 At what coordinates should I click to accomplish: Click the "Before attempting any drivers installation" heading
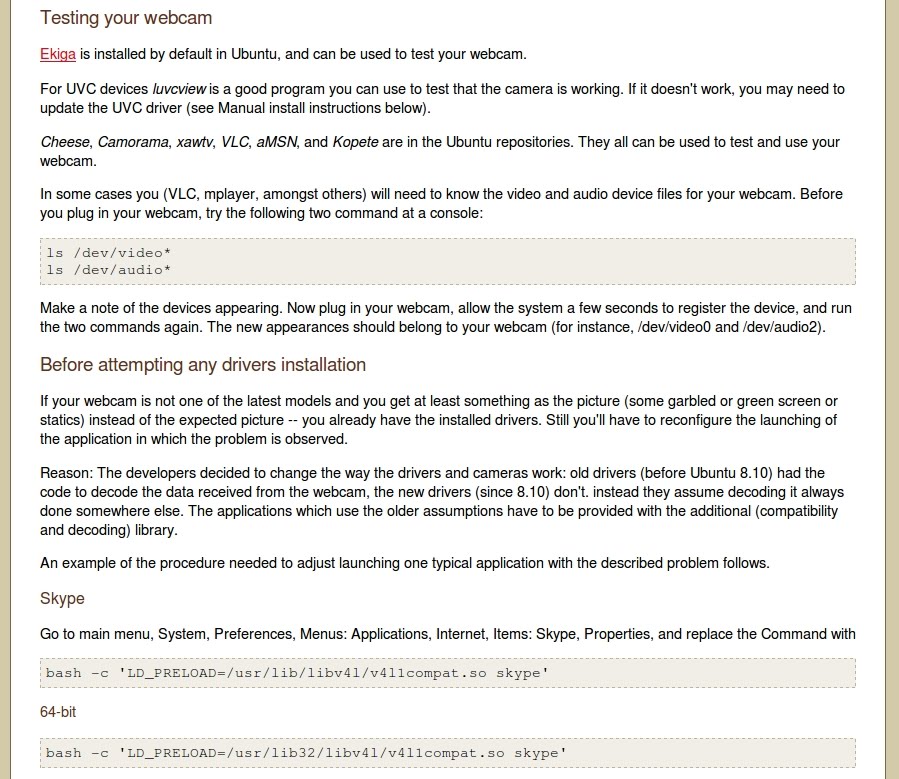coord(203,364)
